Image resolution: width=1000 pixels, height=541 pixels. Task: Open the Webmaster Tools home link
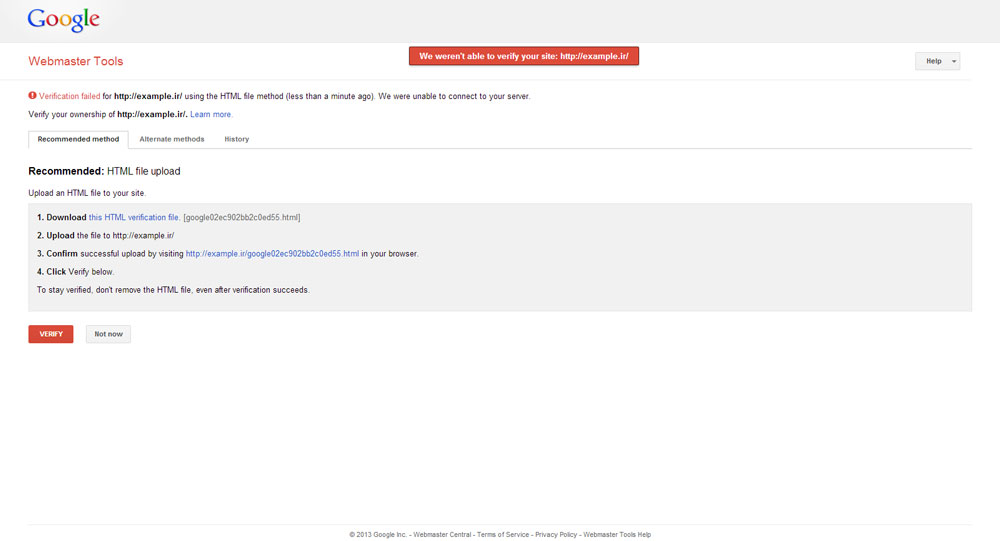[x=75, y=61]
